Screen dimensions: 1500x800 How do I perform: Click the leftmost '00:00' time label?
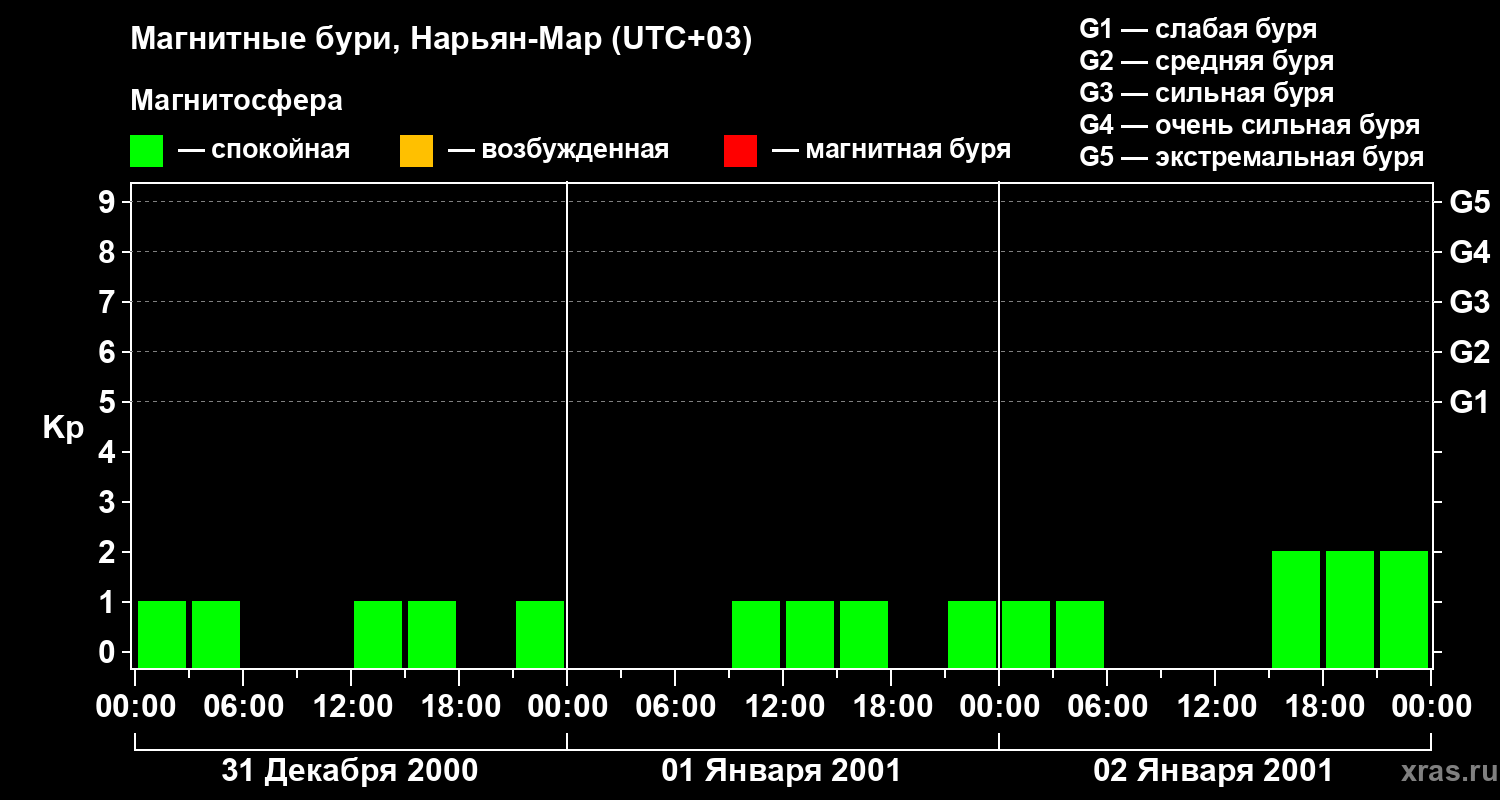click(x=135, y=707)
